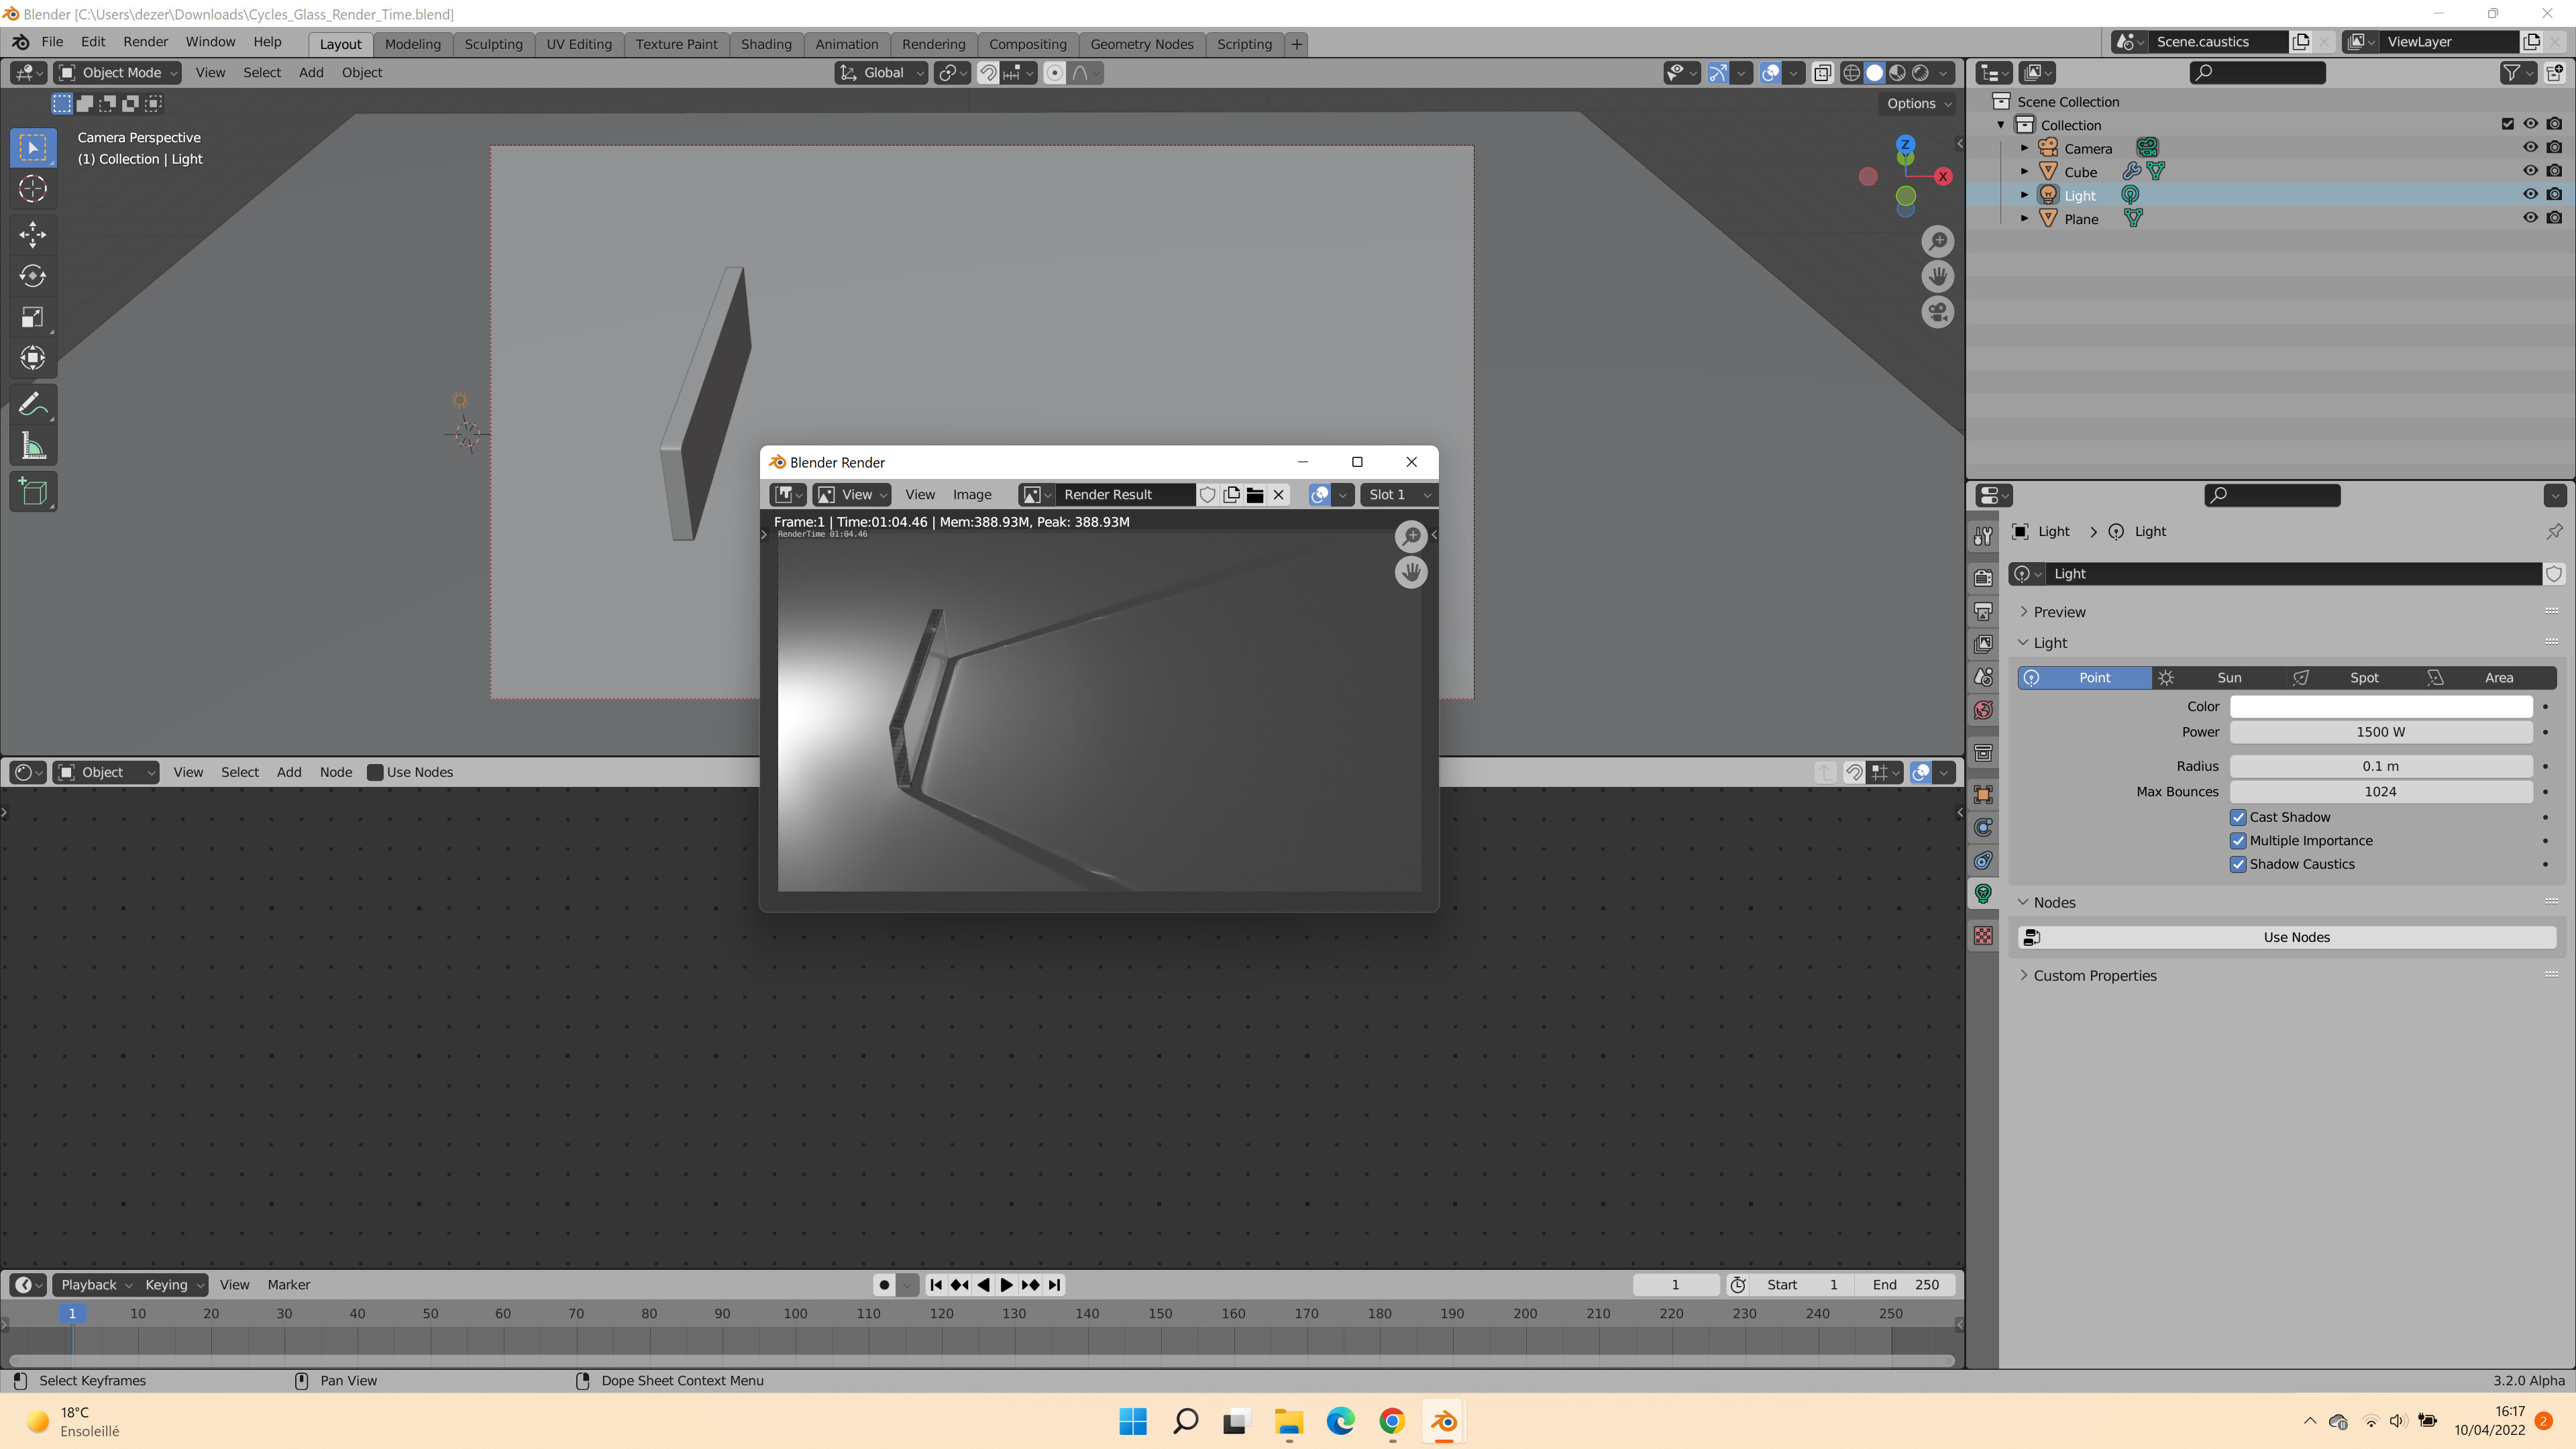Open the Render properties tab icon

coord(1983,578)
